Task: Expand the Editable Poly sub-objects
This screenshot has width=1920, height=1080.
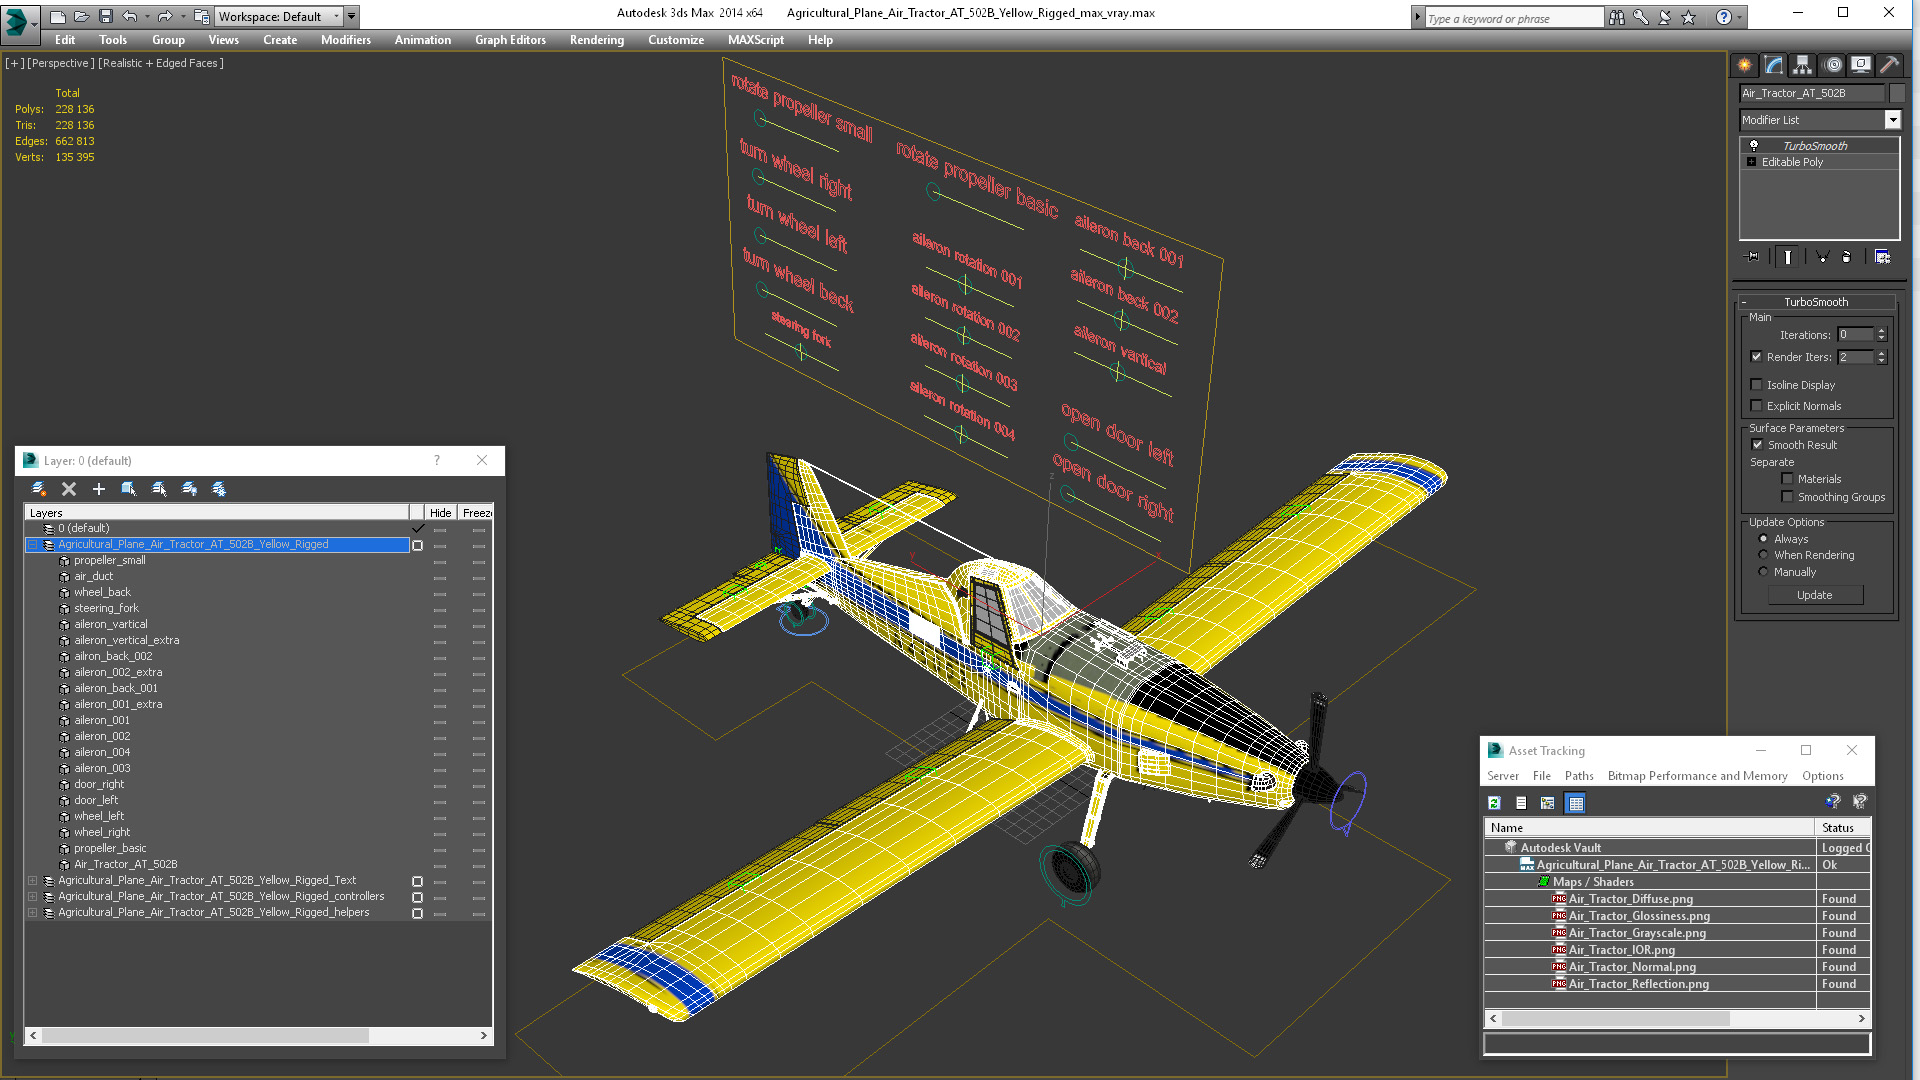Action: click(x=1752, y=162)
